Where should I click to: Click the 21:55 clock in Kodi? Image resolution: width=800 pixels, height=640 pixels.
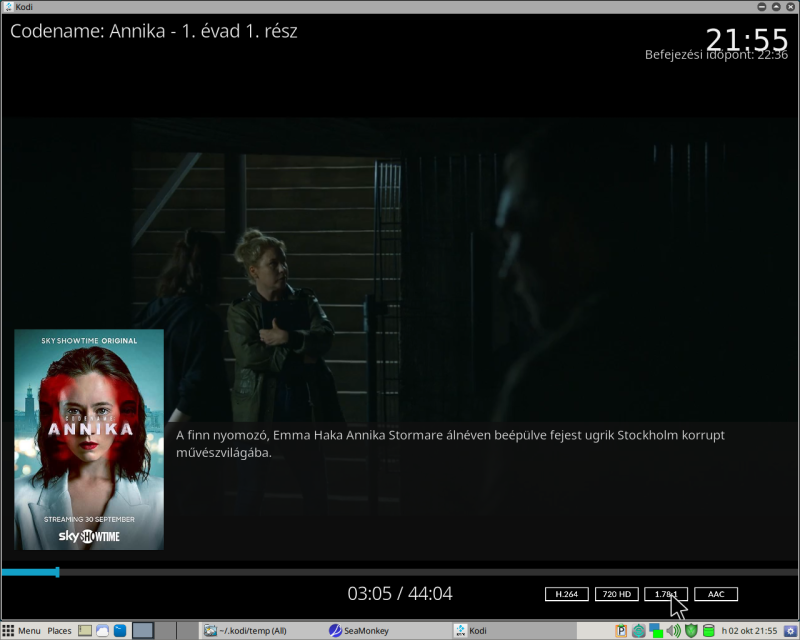[747, 39]
